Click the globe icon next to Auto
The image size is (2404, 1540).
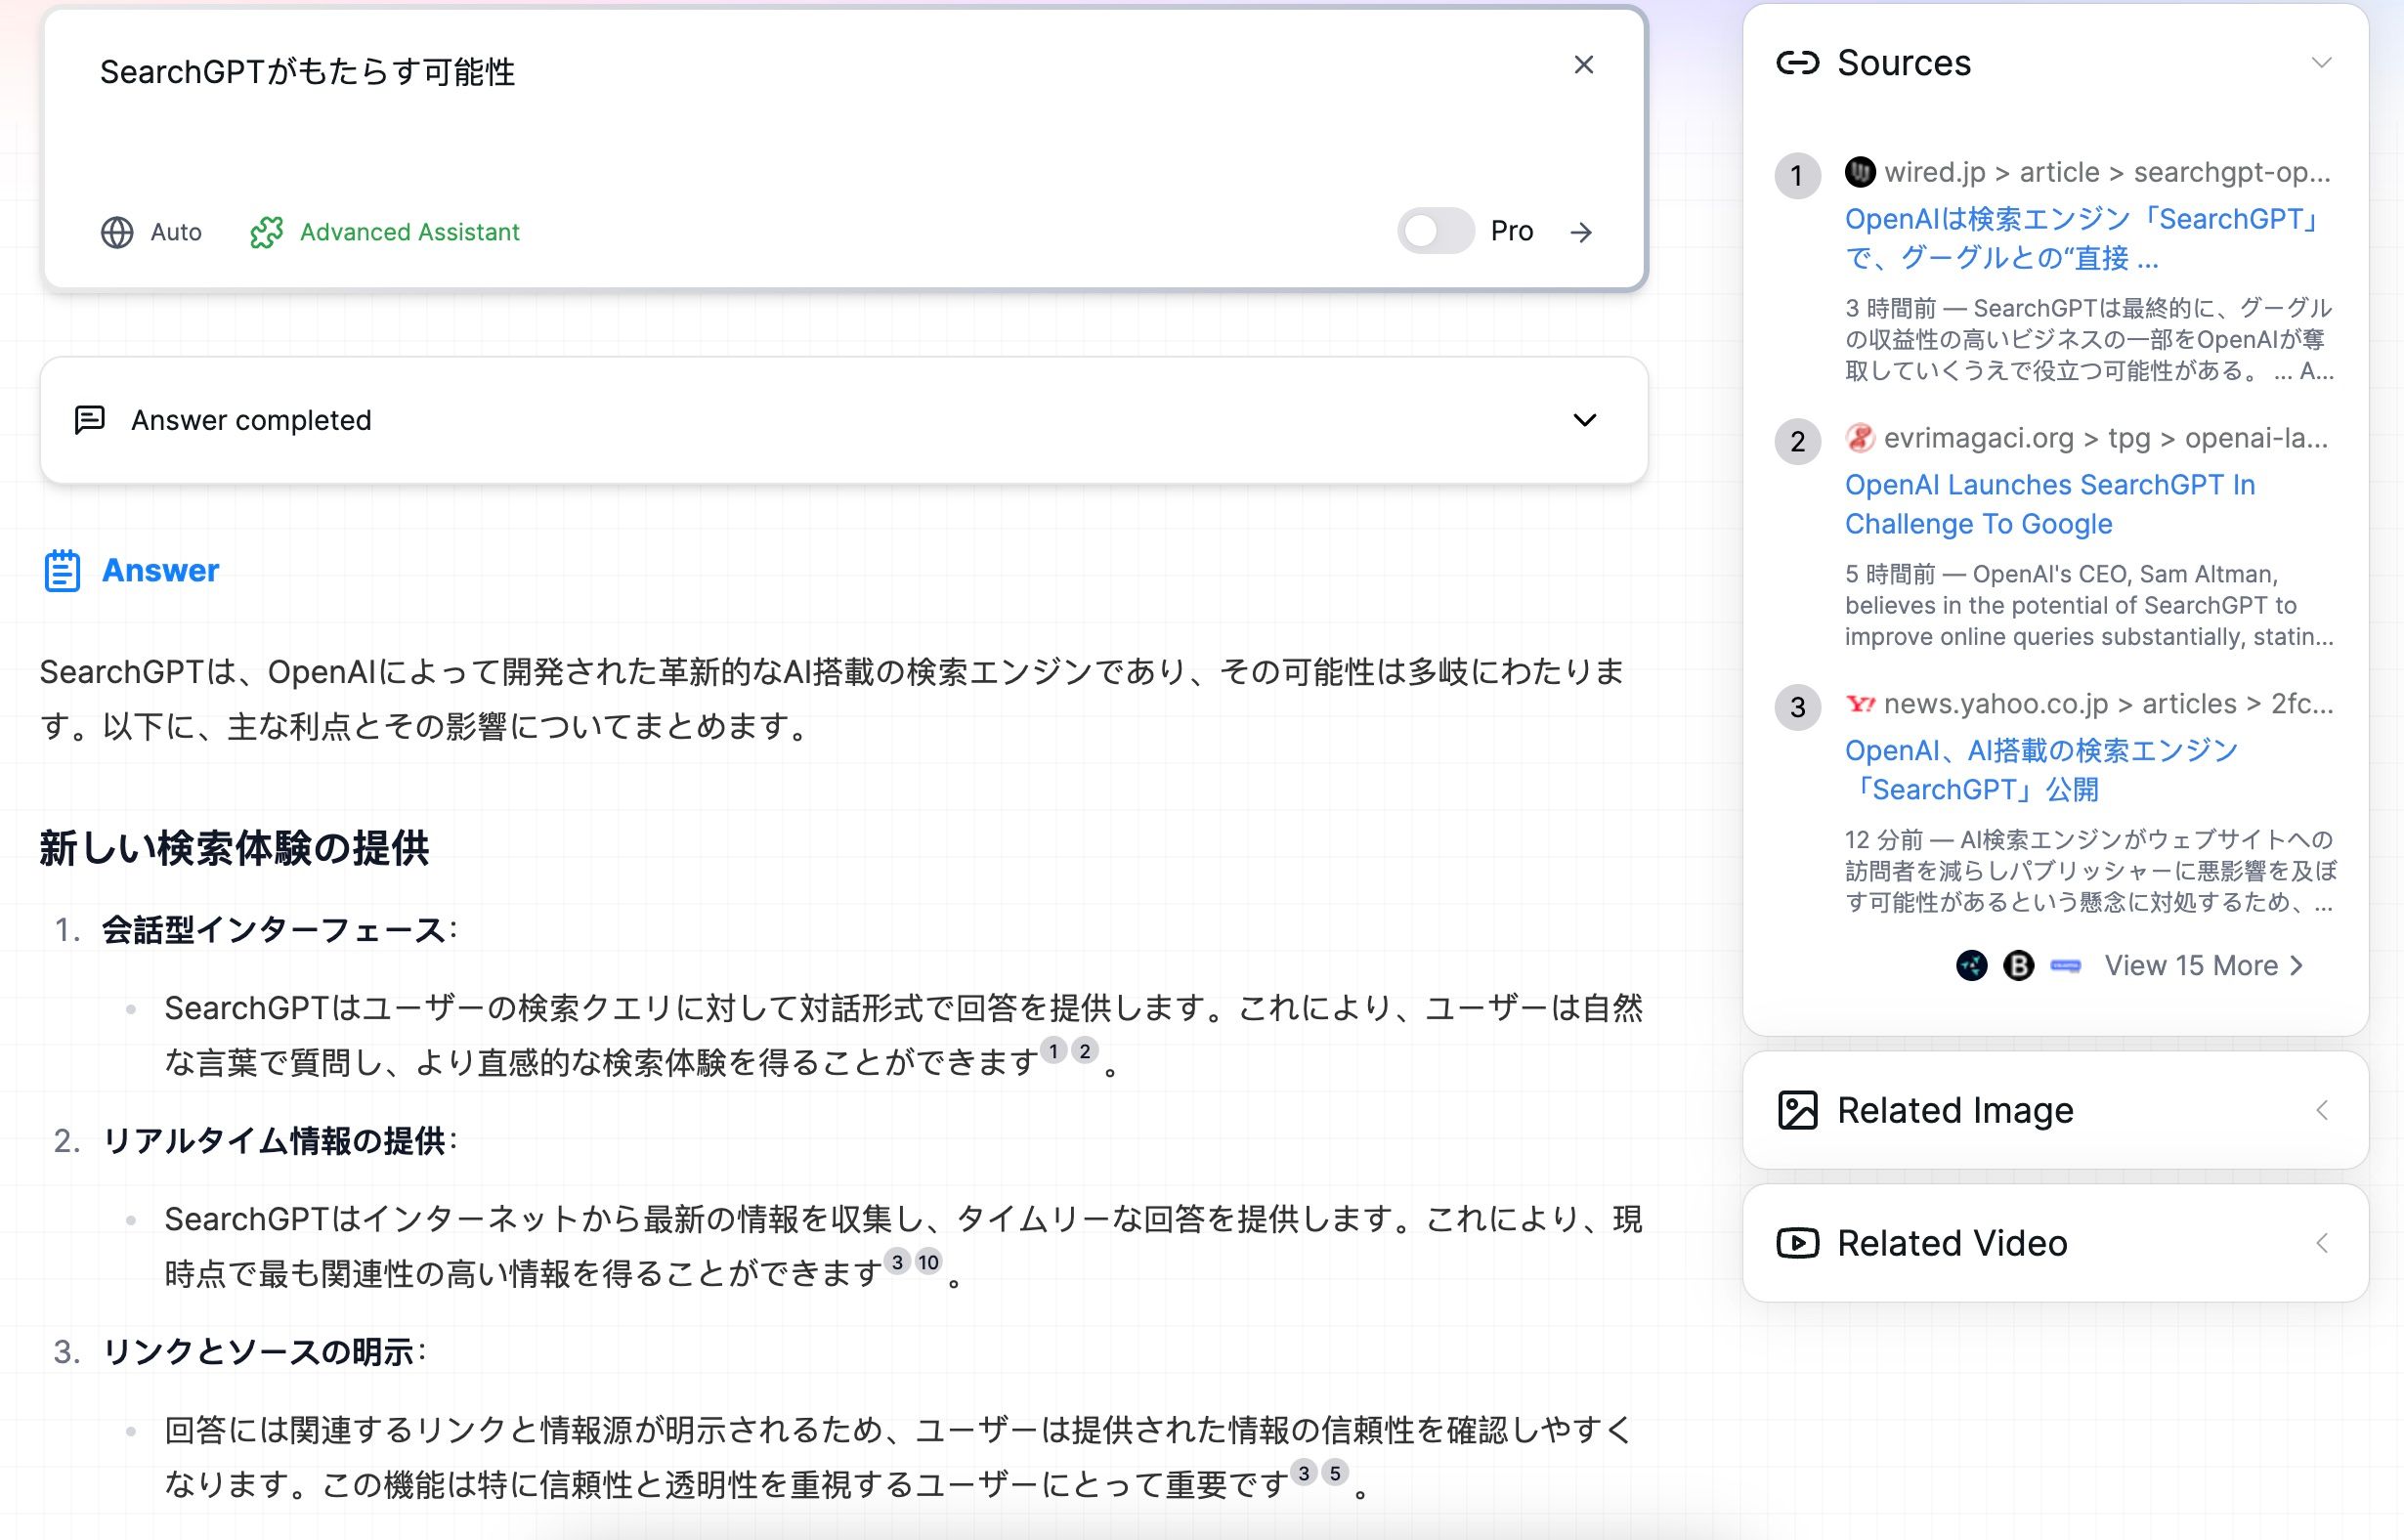117,232
